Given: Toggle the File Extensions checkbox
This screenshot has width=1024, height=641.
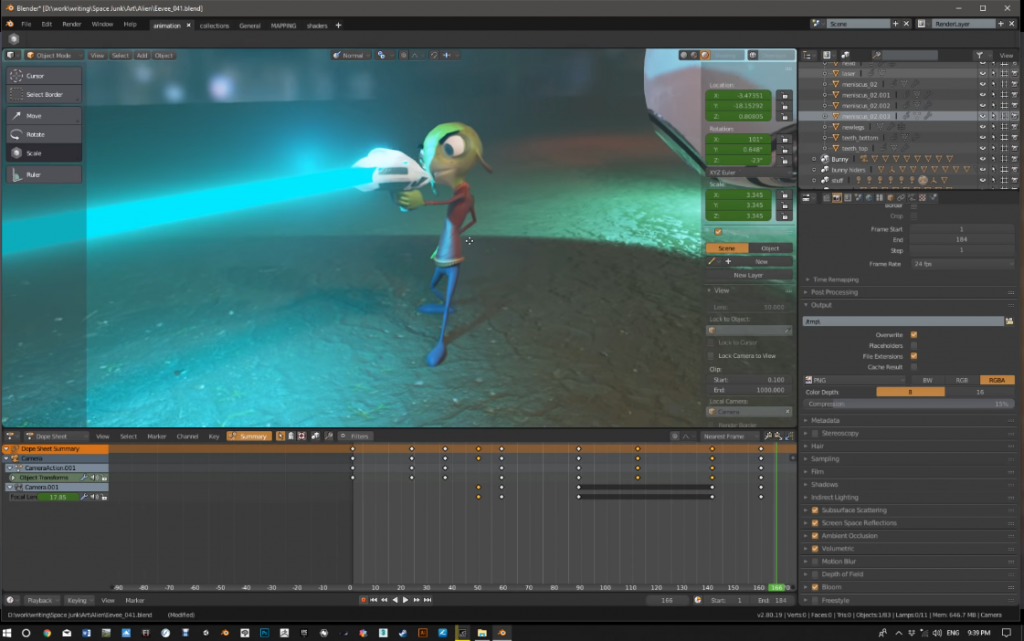Looking at the screenshot, I should (914, 356).
